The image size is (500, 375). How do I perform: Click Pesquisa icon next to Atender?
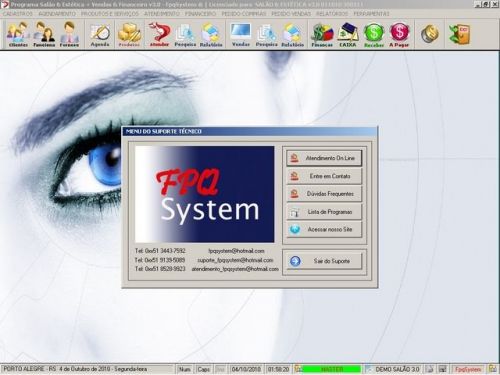(x=185, y=34)
